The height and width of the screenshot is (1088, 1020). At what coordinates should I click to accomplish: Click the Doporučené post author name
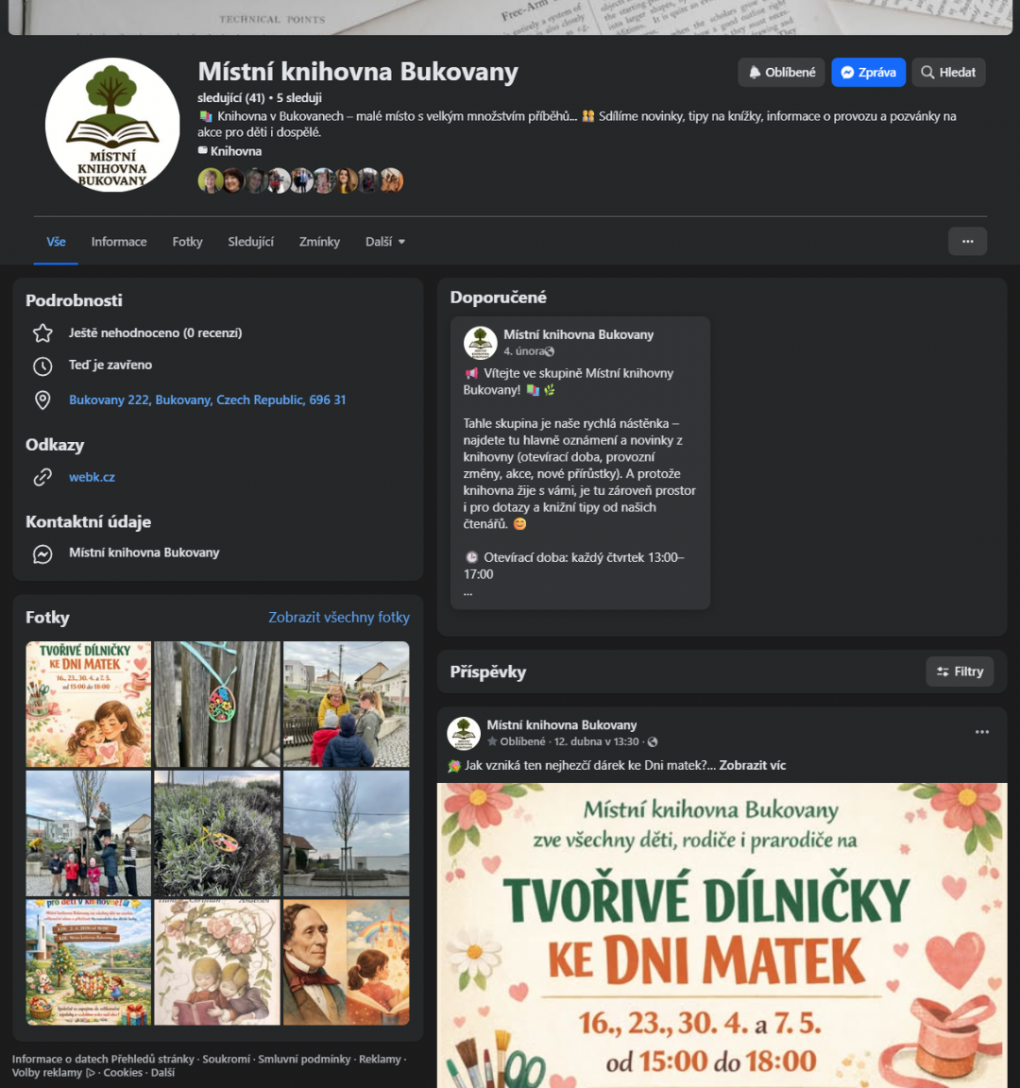tap(578, 334)
